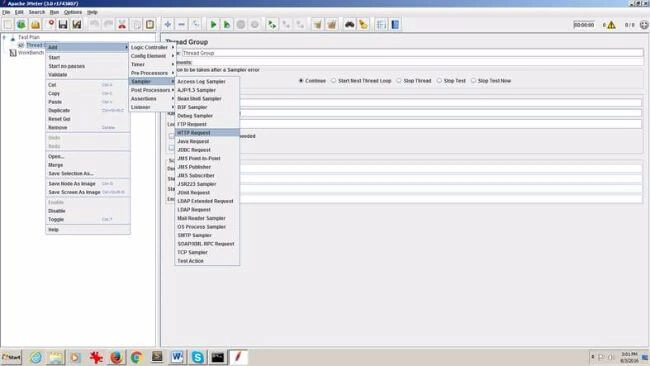Choose FTP Request from Sampler list
Image resolution: width=650 pixels, height=366 pixels.
207,124
